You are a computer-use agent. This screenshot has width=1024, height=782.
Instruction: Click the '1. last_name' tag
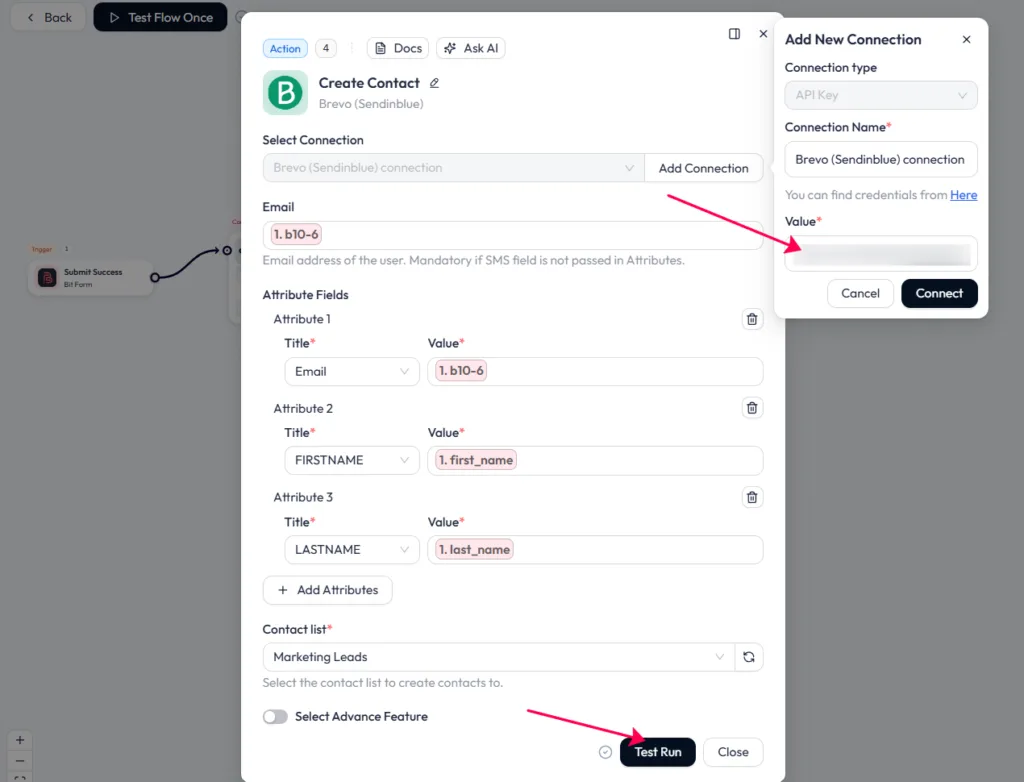[474, 550]
